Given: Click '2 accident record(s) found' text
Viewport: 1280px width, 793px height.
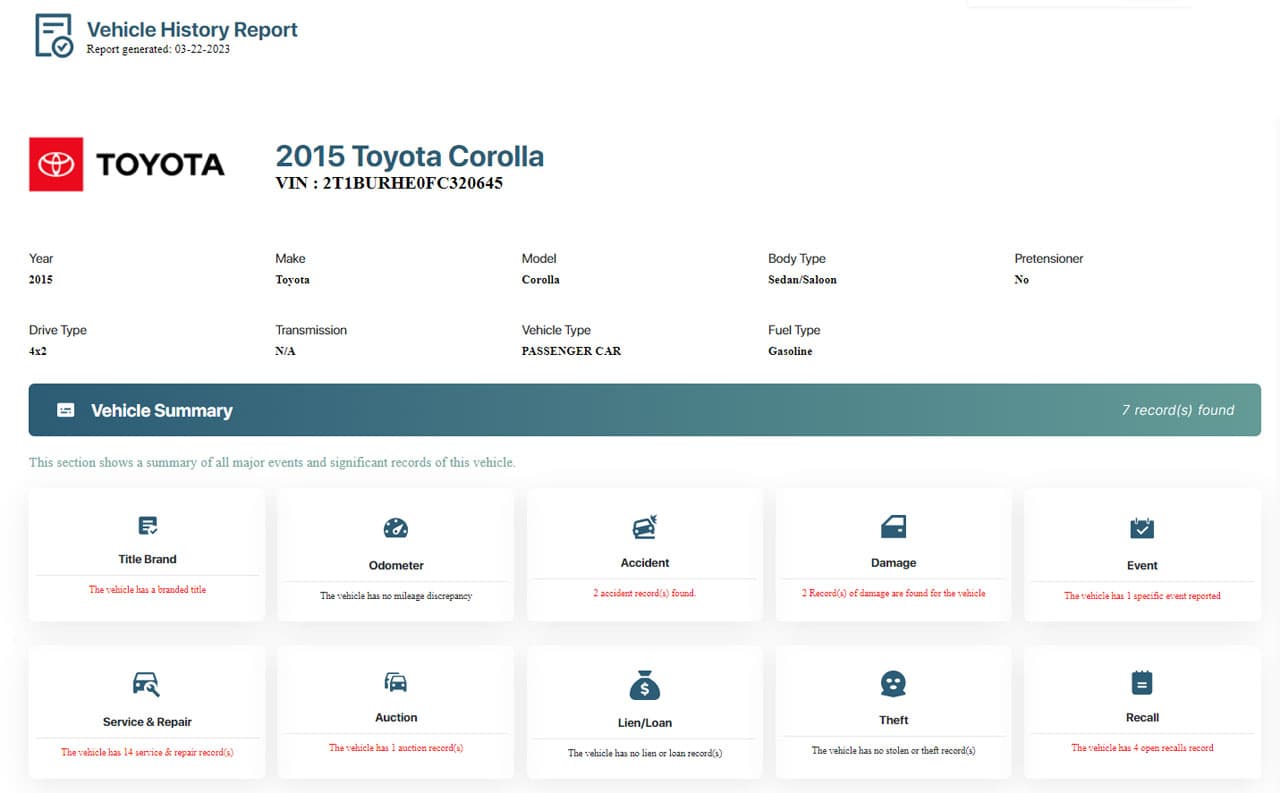Looking at the screenshot, I should click(644, 593).
